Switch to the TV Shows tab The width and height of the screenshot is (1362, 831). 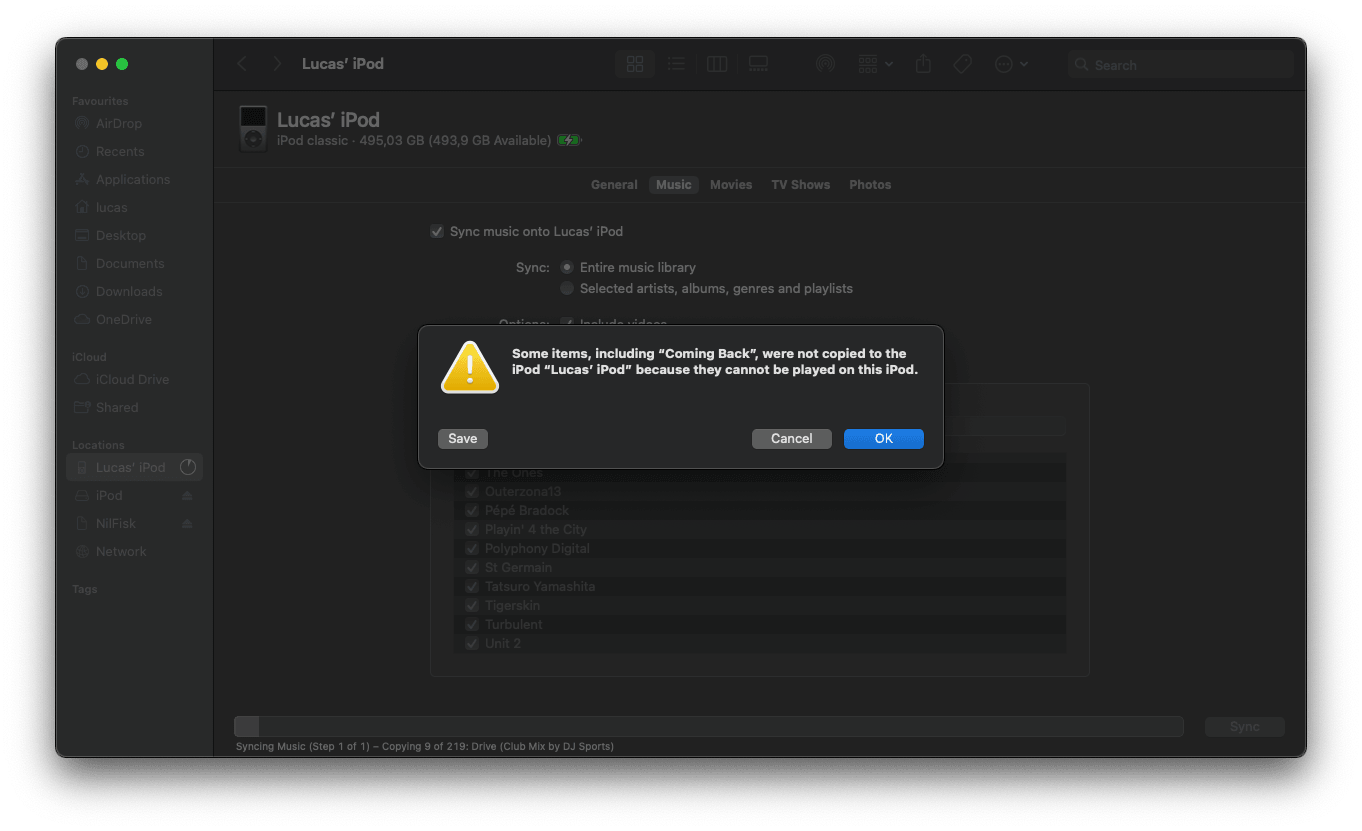coord(801,185)
